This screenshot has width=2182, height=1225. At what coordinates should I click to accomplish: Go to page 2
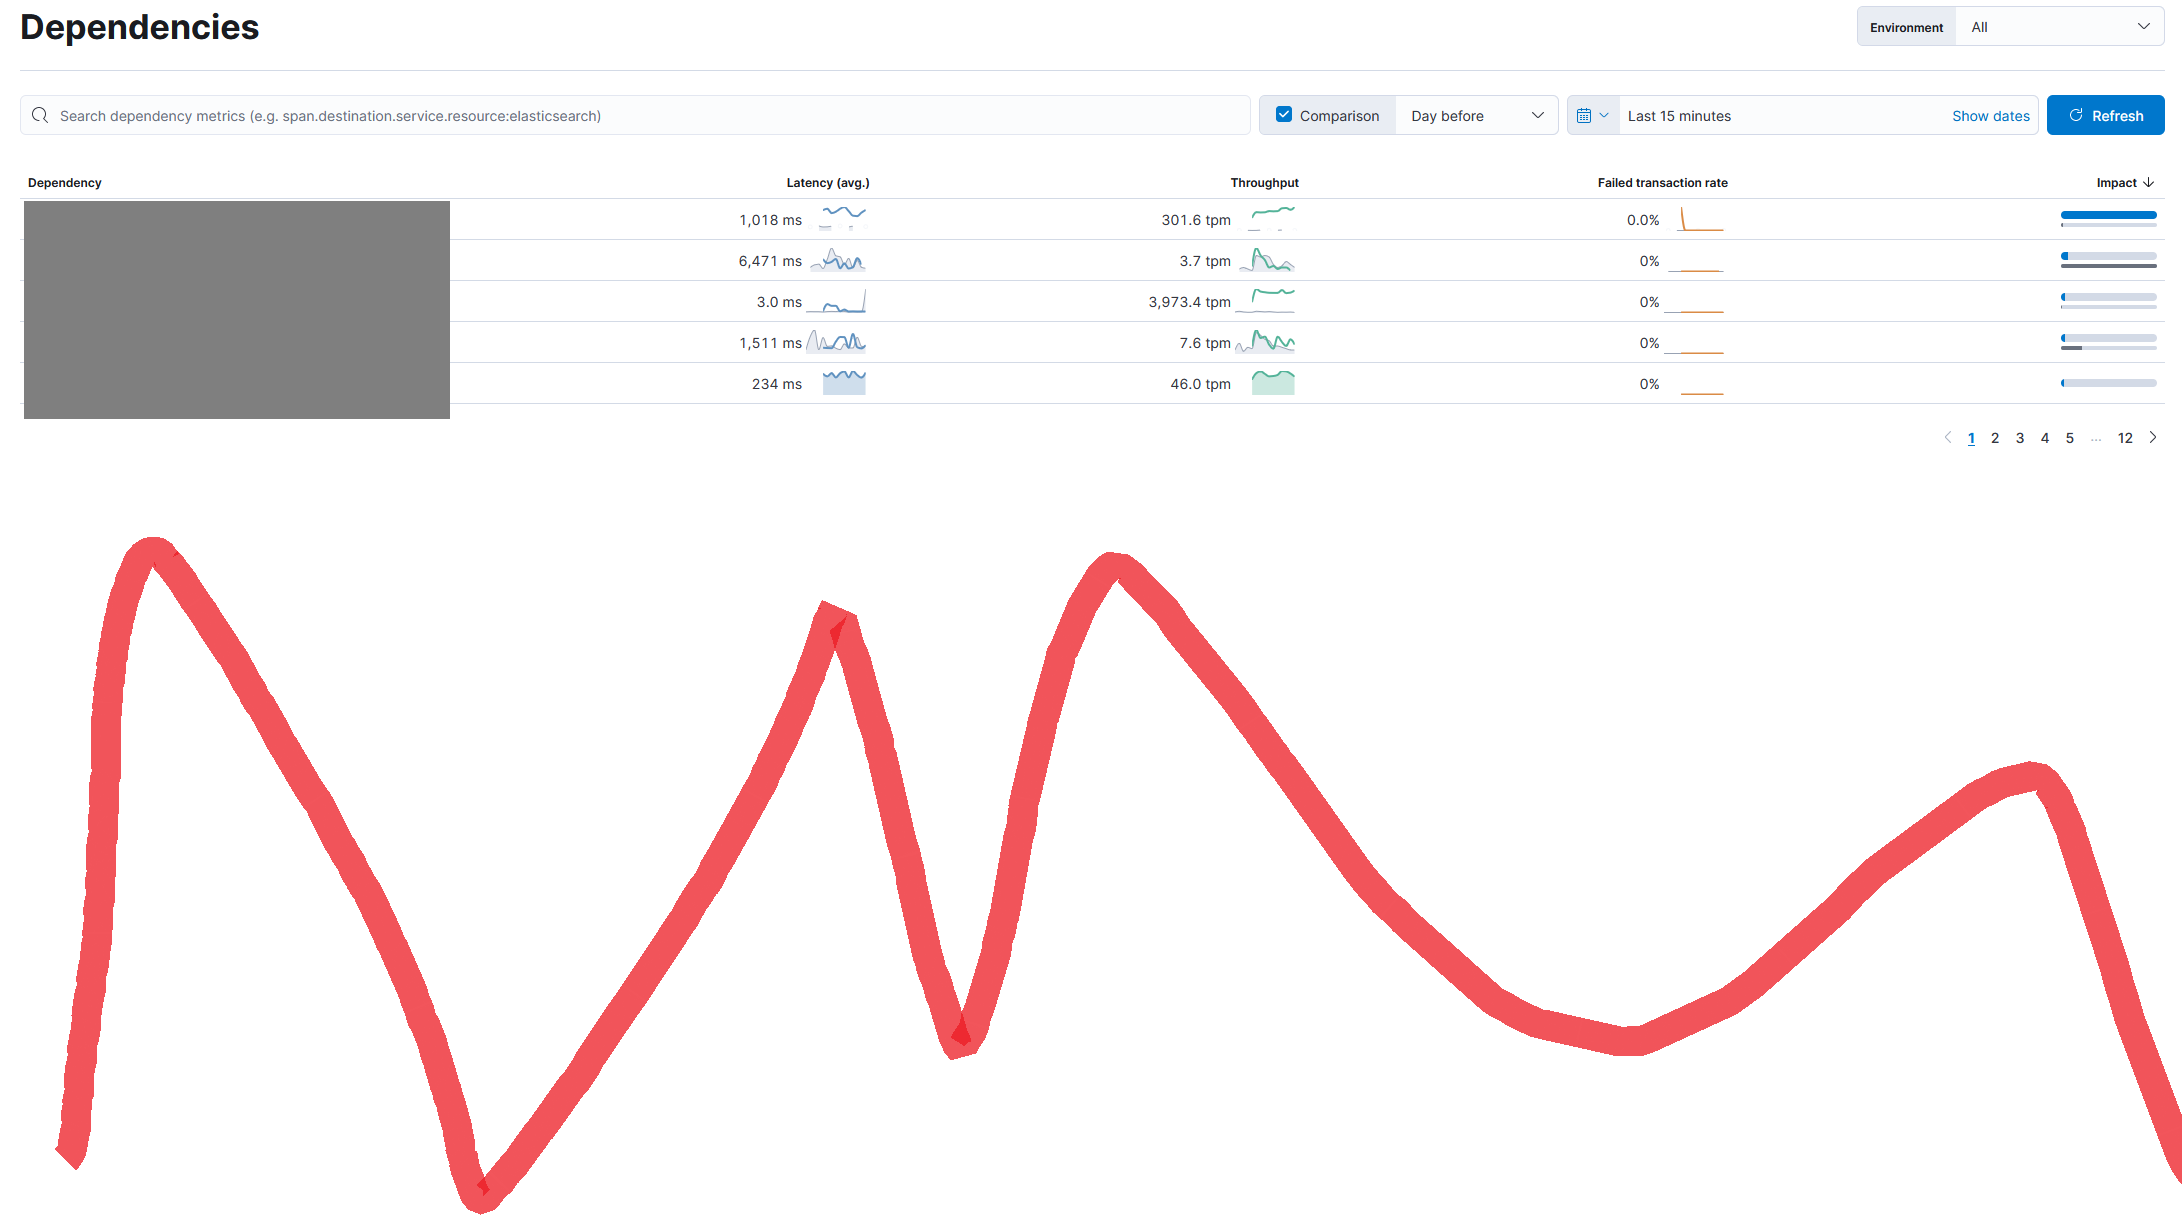click(1995, 438)
